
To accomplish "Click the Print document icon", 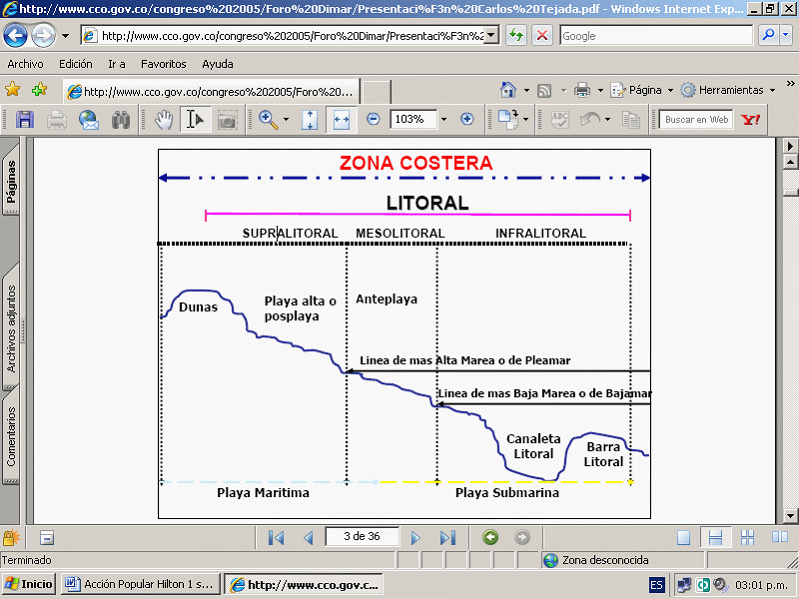I will pyautogui.click(x=57, y=119).
